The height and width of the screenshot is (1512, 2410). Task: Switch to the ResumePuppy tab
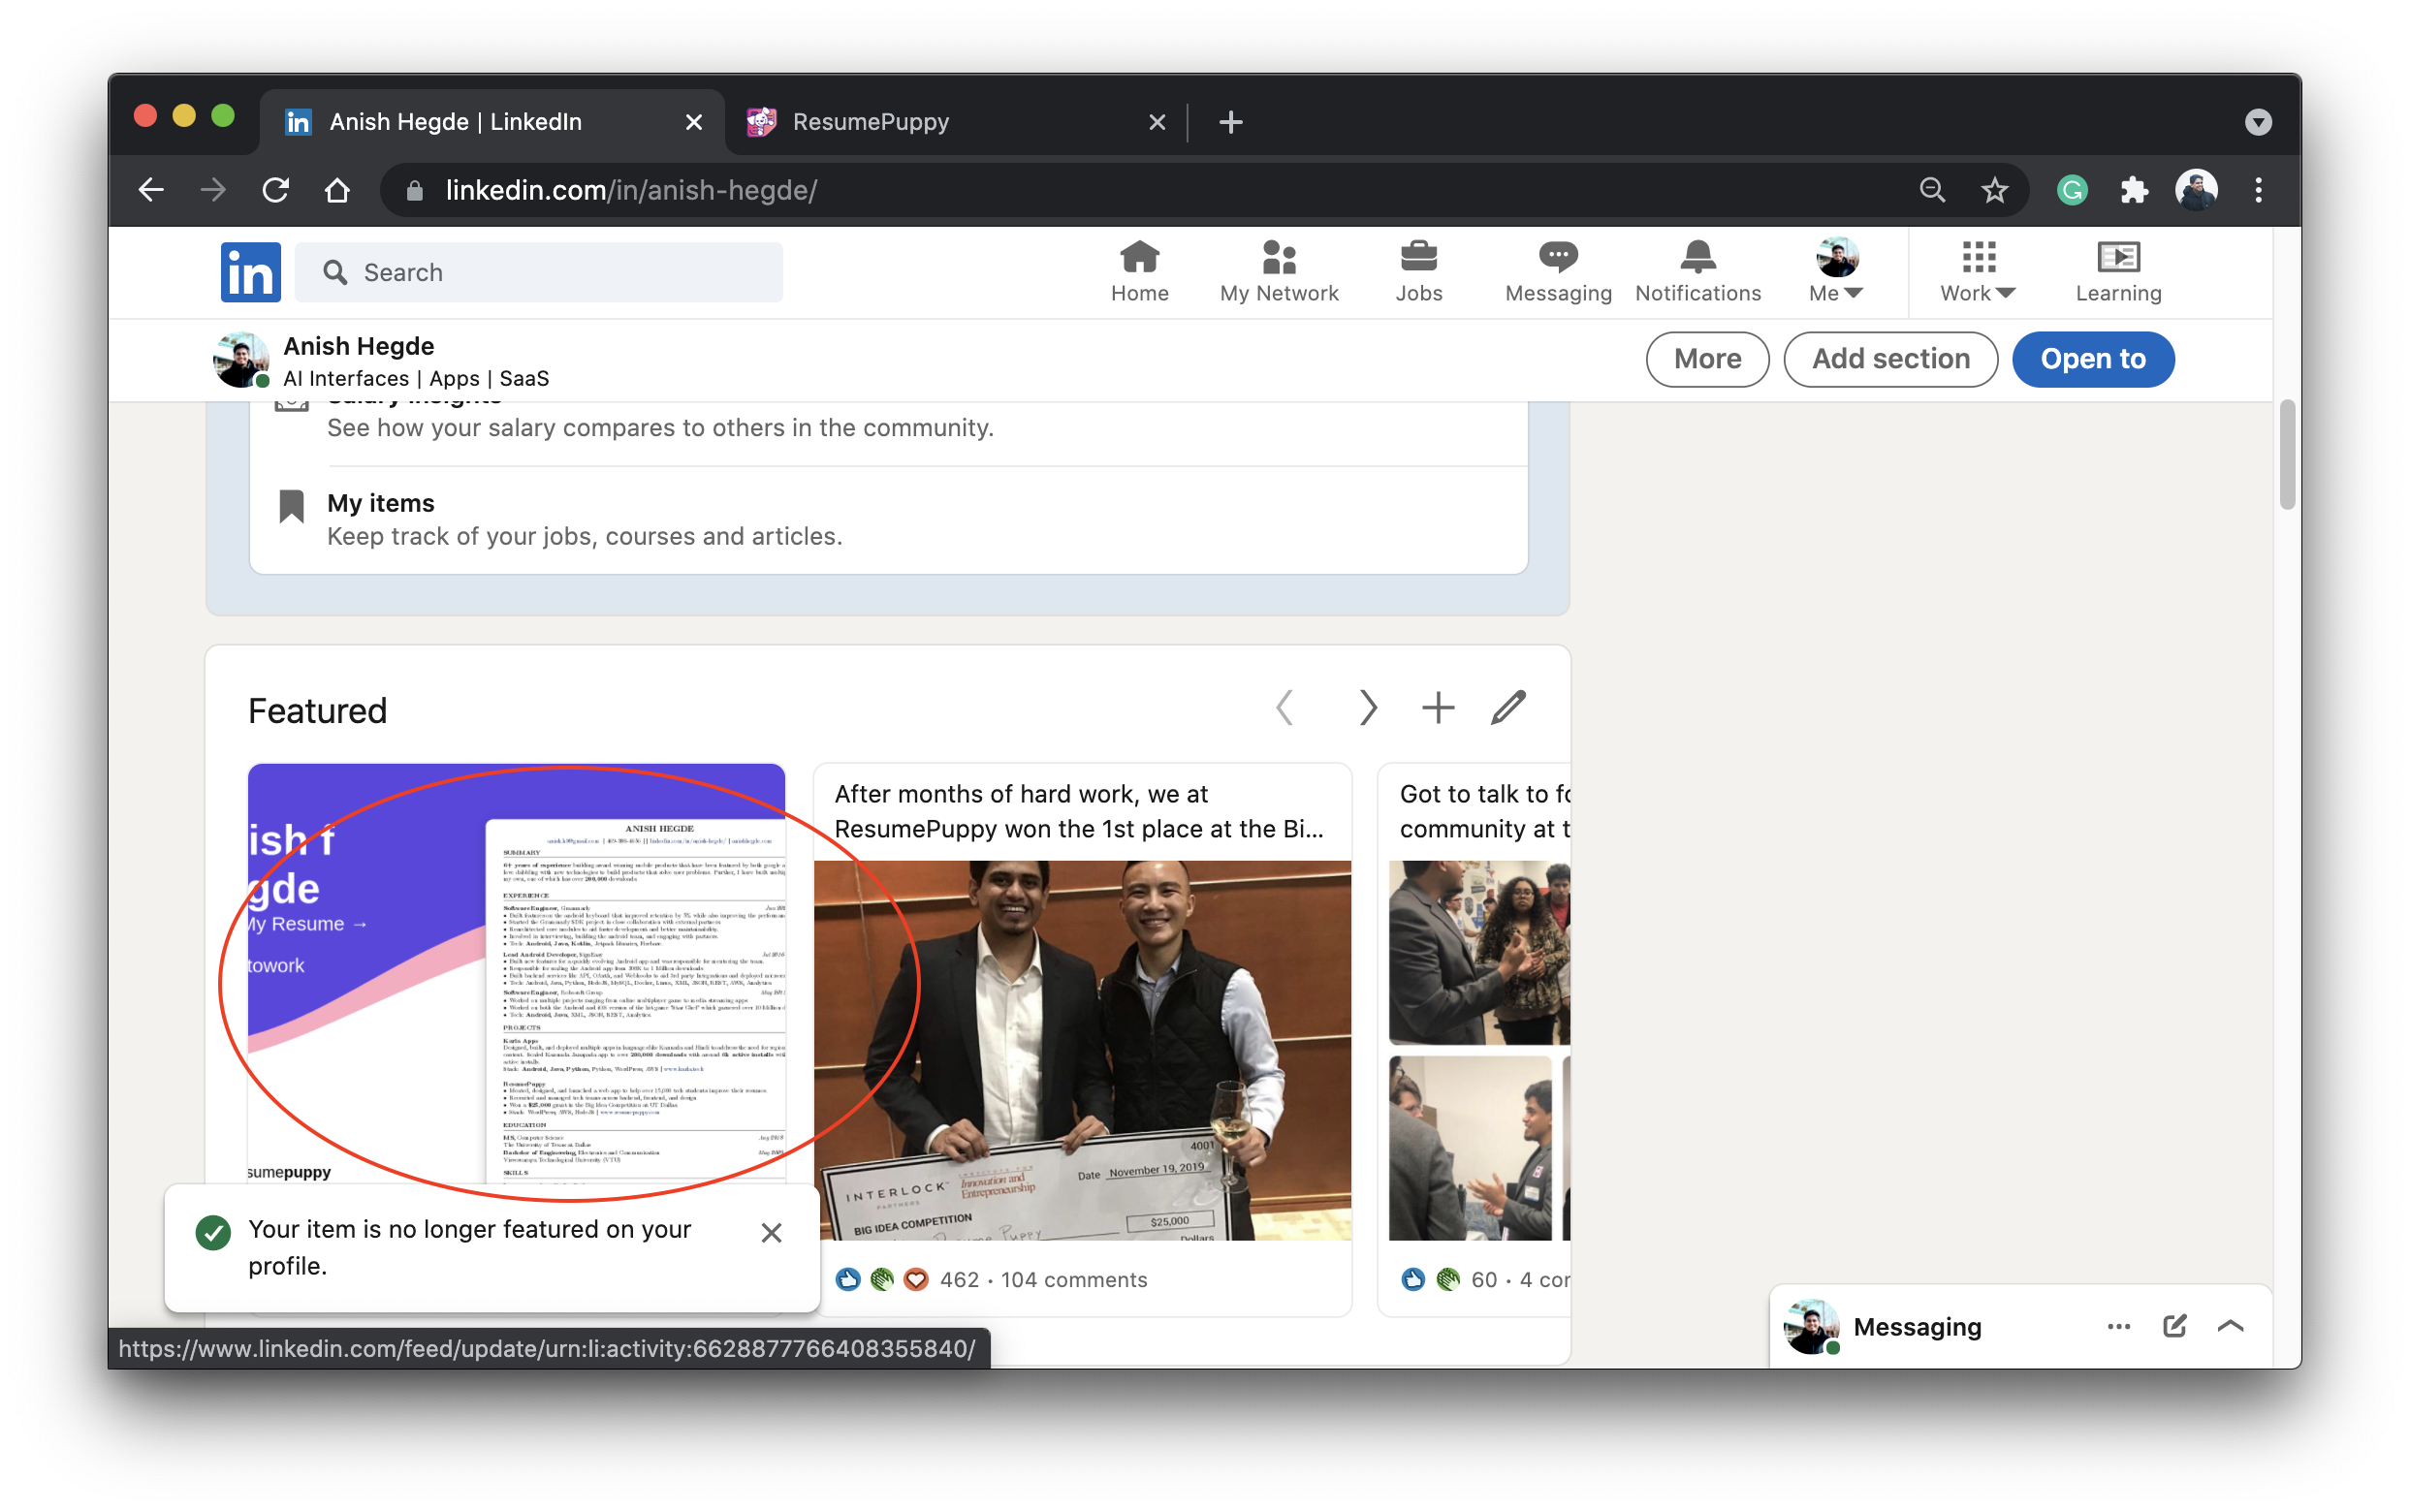tap(940, 122)
